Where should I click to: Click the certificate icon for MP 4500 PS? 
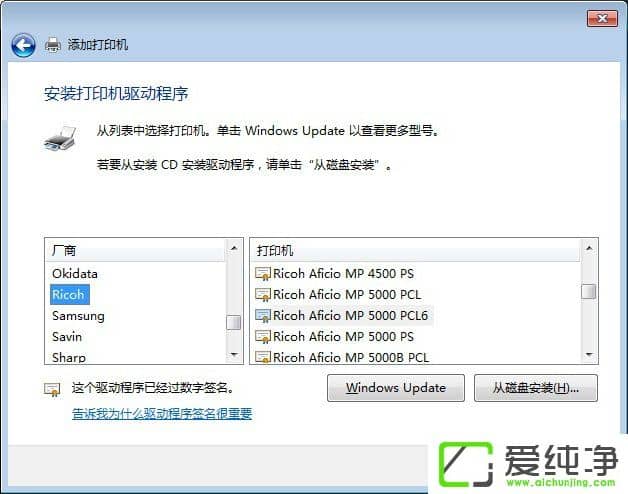point(263,274)
